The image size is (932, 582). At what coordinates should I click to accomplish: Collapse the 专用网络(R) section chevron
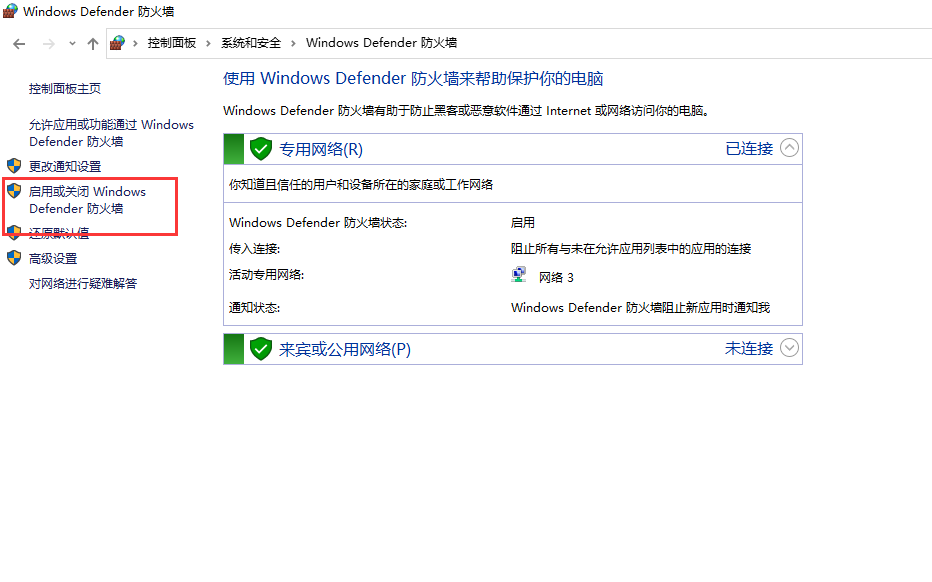789,147
